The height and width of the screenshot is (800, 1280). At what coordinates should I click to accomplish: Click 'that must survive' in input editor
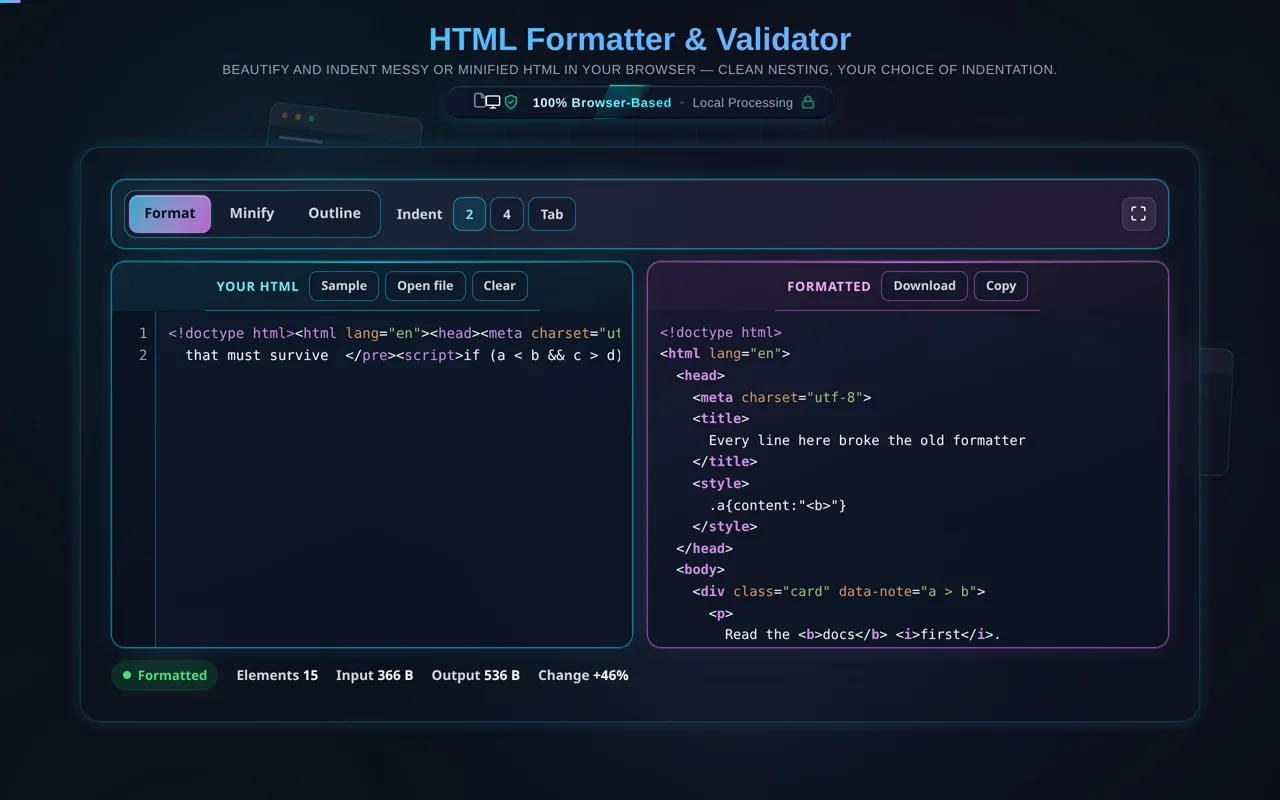pos(257,355)
